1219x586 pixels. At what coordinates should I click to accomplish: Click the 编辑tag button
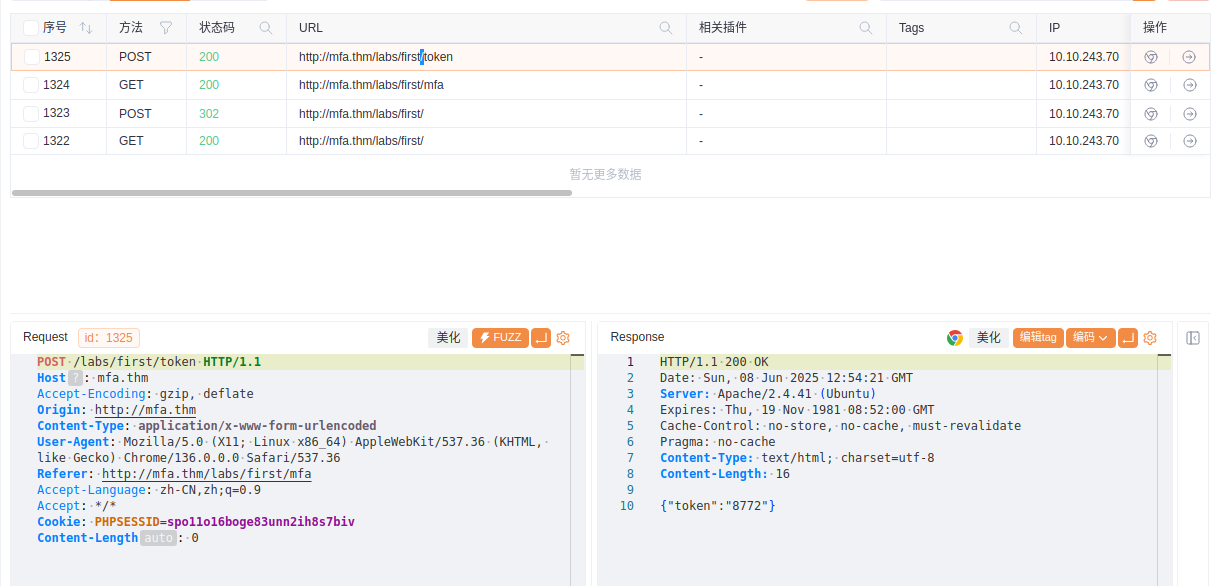pyautogui.click(x=1038, y=338)
